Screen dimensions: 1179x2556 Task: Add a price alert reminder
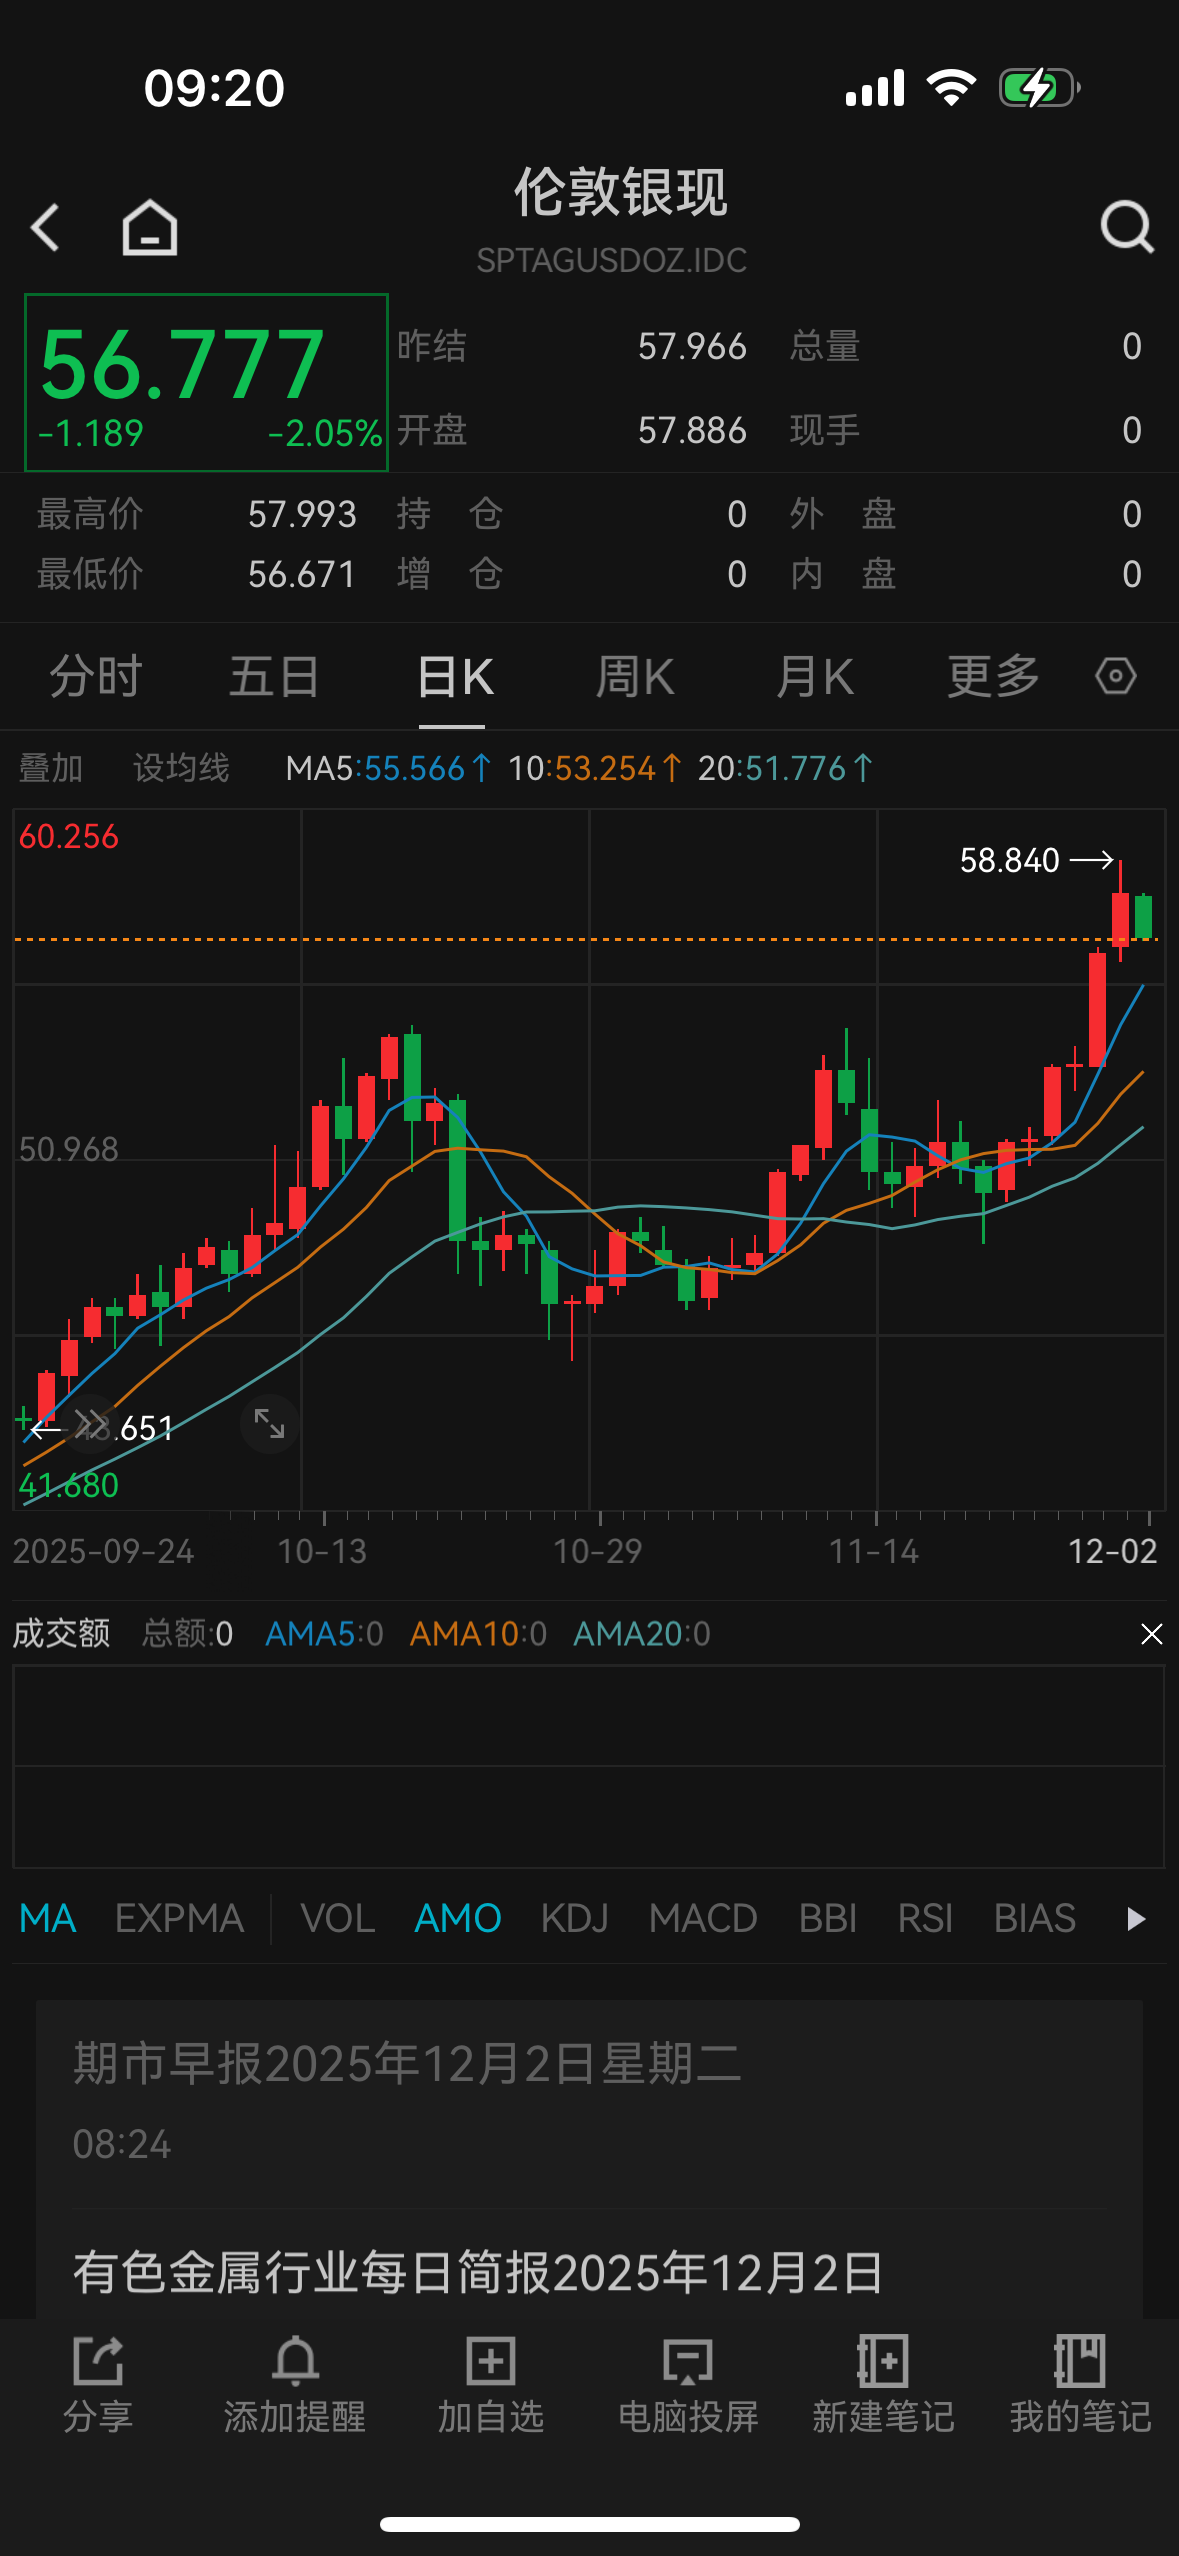tap(295, 2384)
